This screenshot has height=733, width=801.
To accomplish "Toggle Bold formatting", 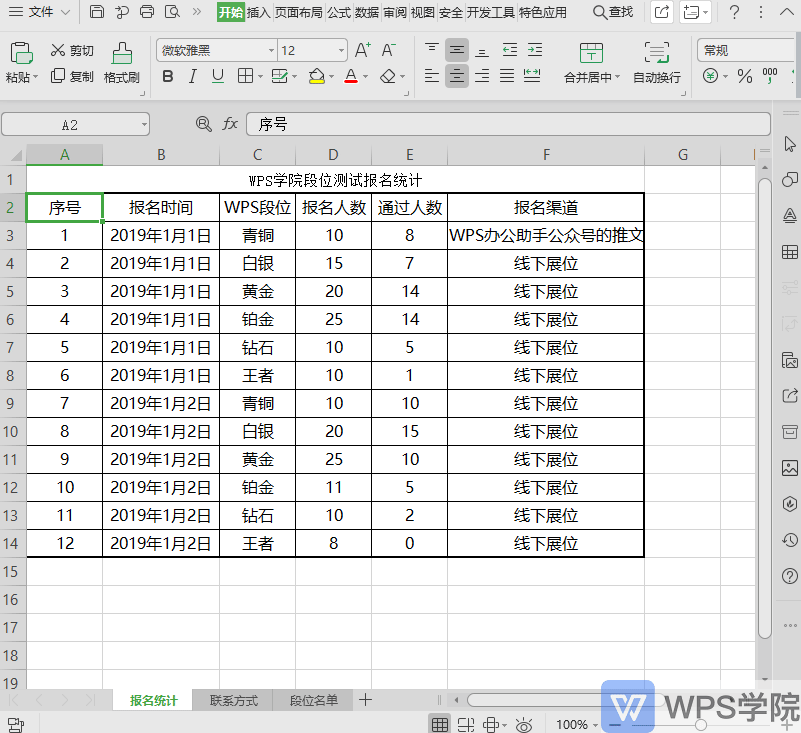I will click(x=168, y=77).
